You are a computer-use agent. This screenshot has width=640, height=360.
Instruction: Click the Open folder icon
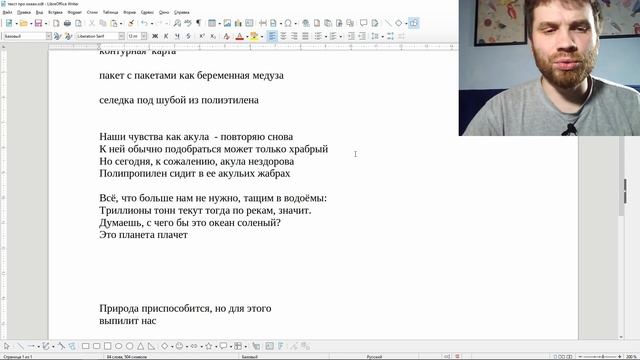tap(24, 23)
